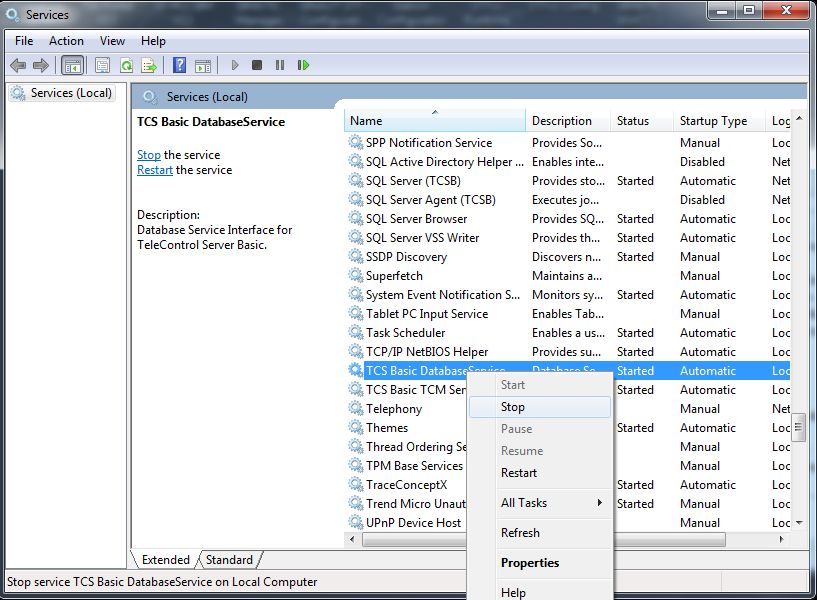Switch to the Standard tab
This screenshot has height=600, width=817.
point(229,559)
